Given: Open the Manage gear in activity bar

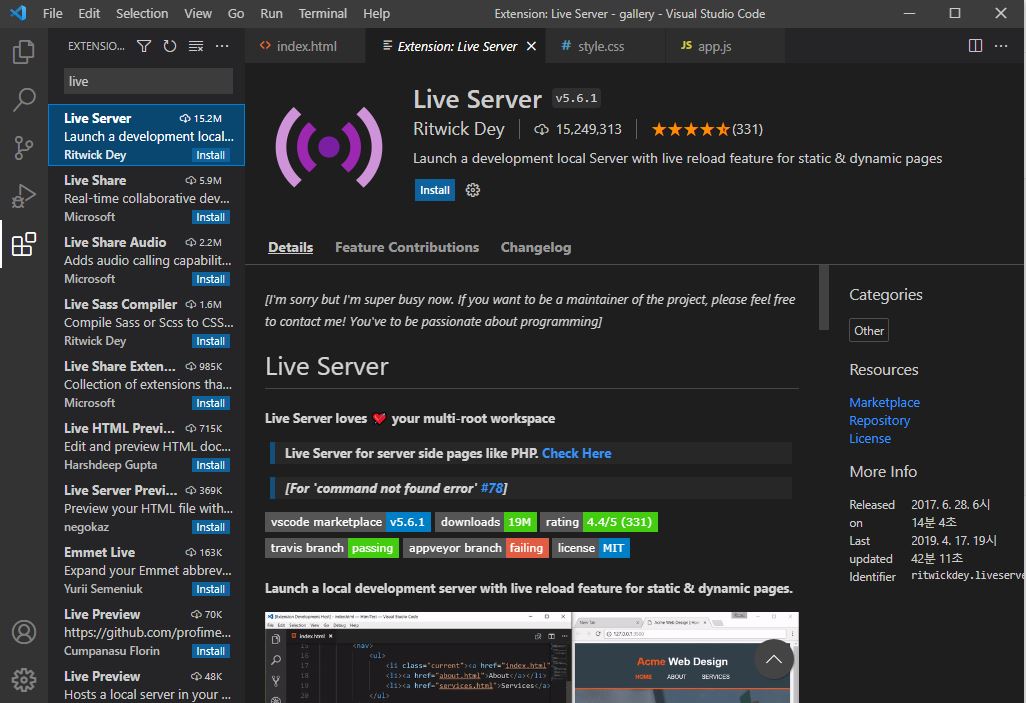Looking at the screenshot, I should [24, 680].
